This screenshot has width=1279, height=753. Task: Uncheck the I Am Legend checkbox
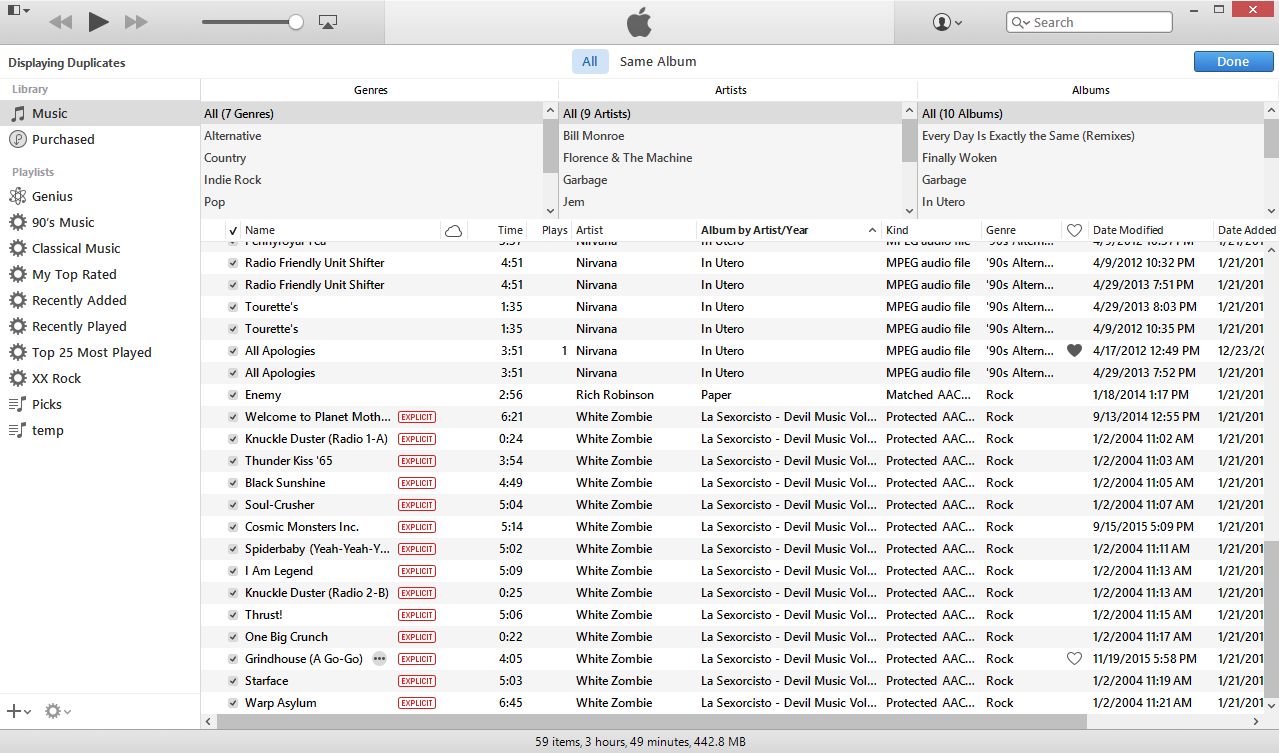coord(233,571)
